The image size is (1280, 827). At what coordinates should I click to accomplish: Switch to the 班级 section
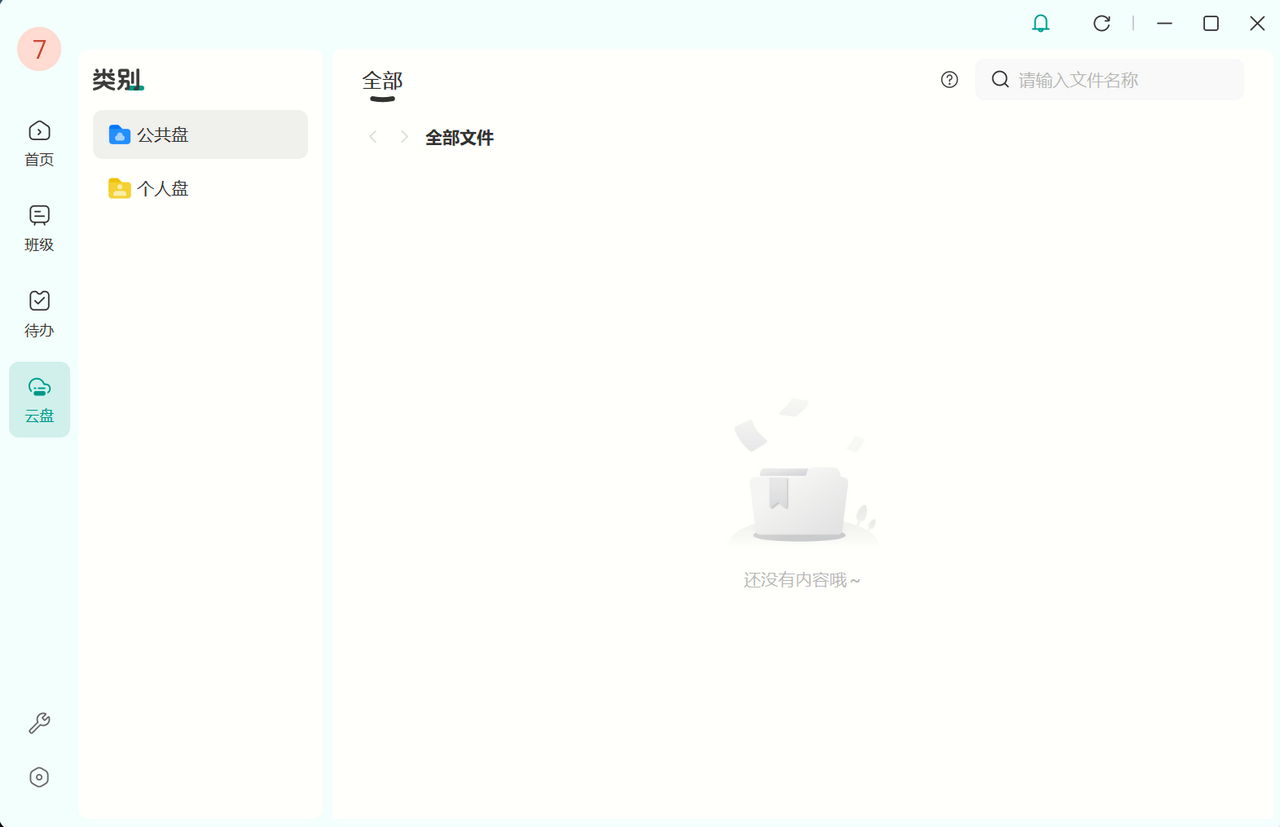38,227
